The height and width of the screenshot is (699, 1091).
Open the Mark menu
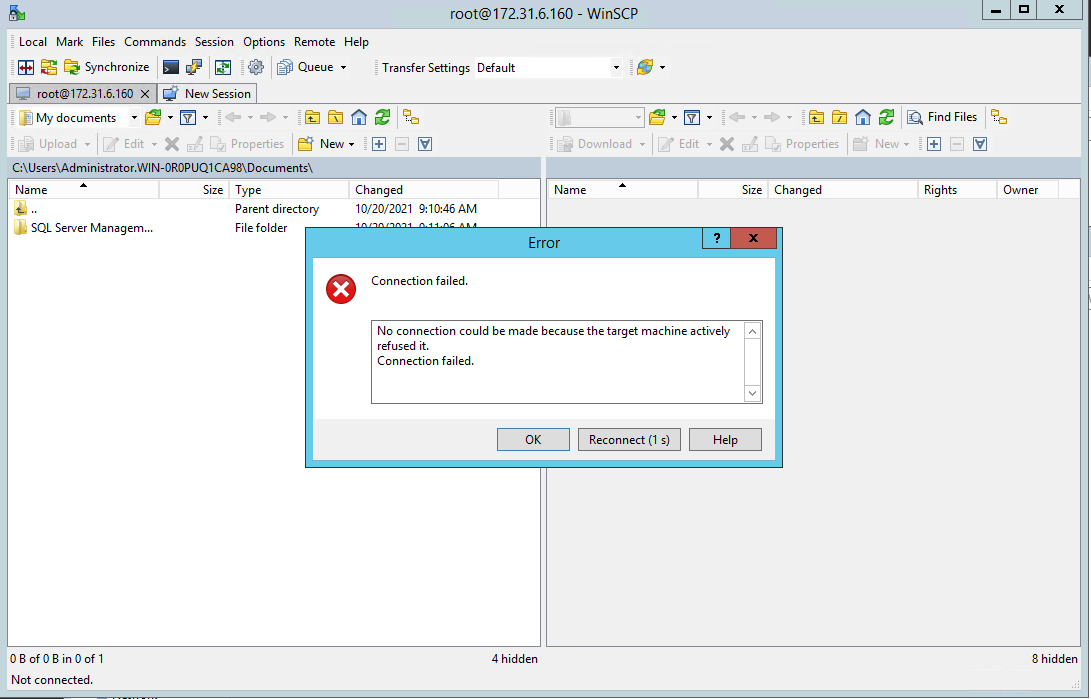coord(70,42)
